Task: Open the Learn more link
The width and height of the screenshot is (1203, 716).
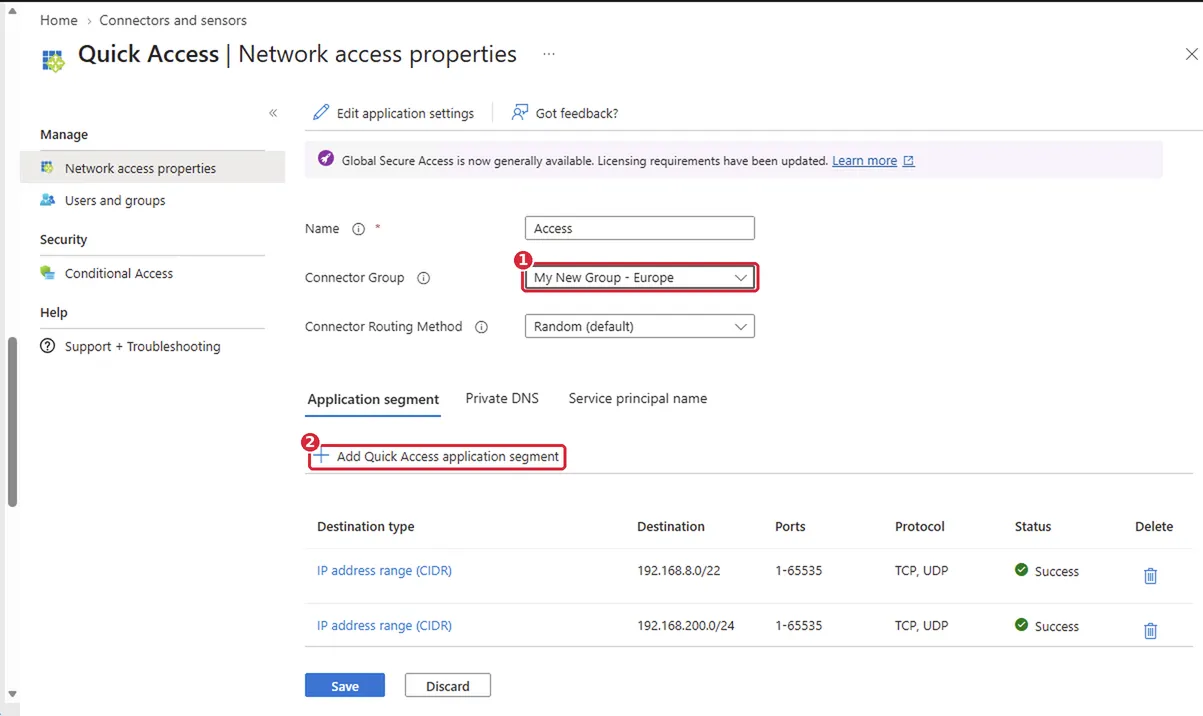Action: 864,160
